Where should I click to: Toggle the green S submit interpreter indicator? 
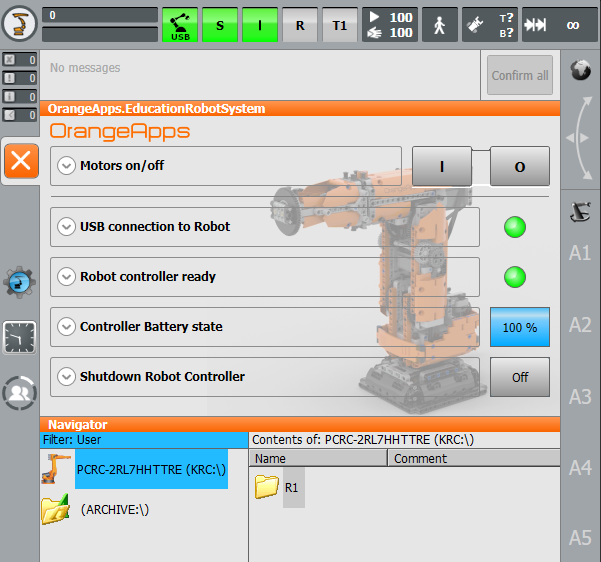[220, 25]
